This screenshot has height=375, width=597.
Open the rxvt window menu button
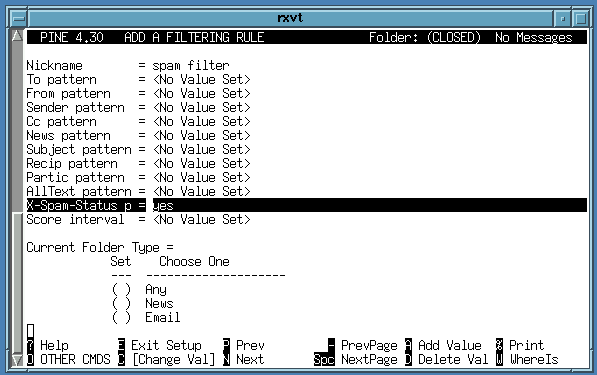[x=18, y=18]
